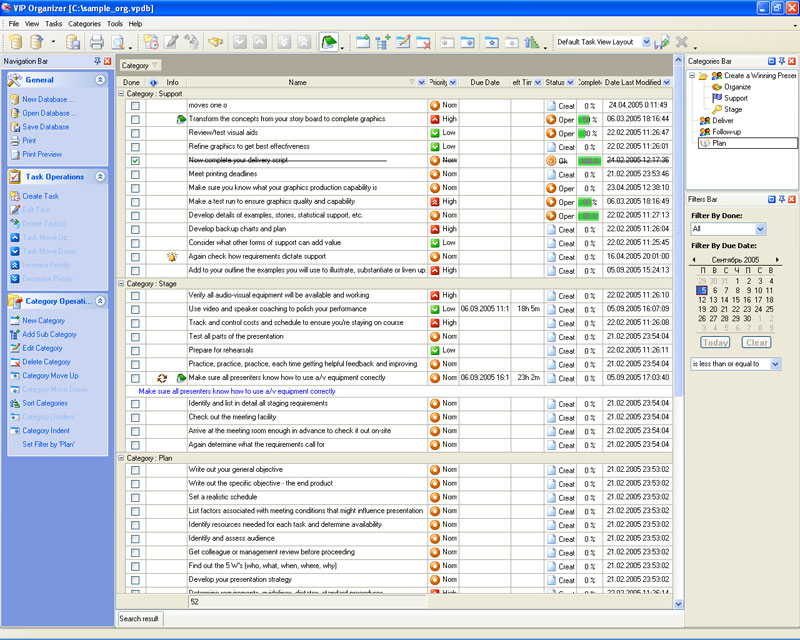Click the Create Task link
Viewport: 800px width, 640px height.
(x=40, y=196)
